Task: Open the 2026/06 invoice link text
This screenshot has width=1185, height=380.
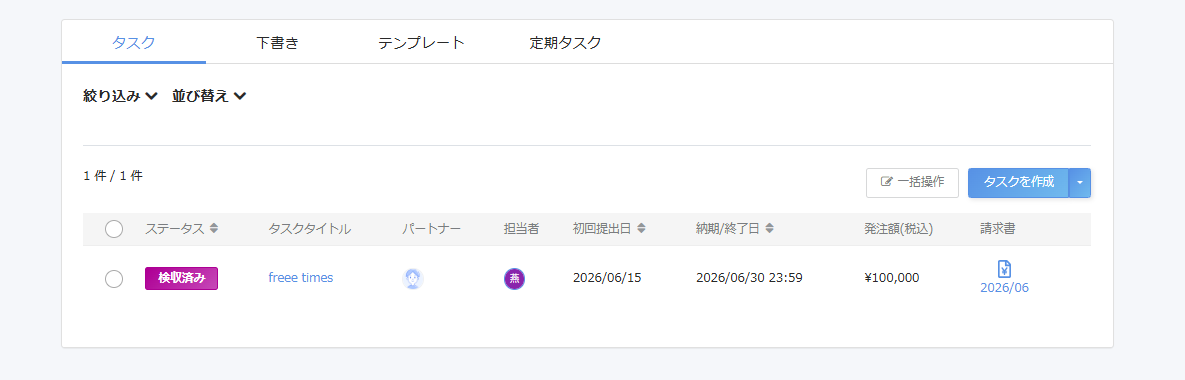Action: [1004, 288]
